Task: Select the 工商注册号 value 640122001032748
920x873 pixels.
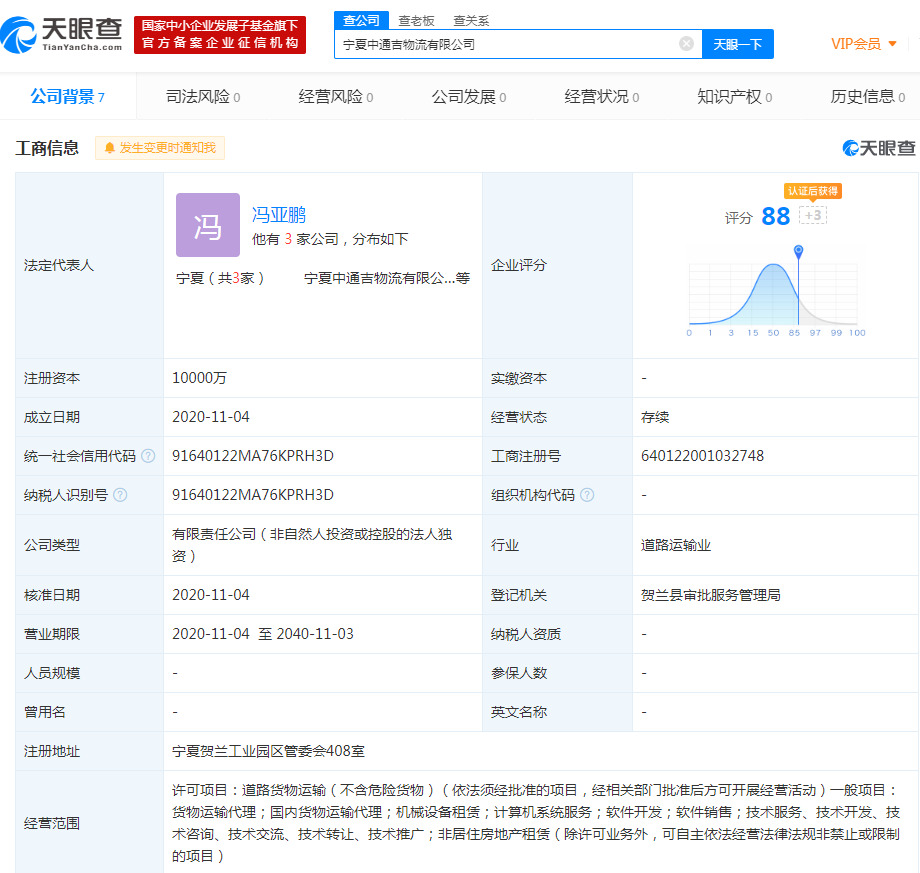Action: 702,456
